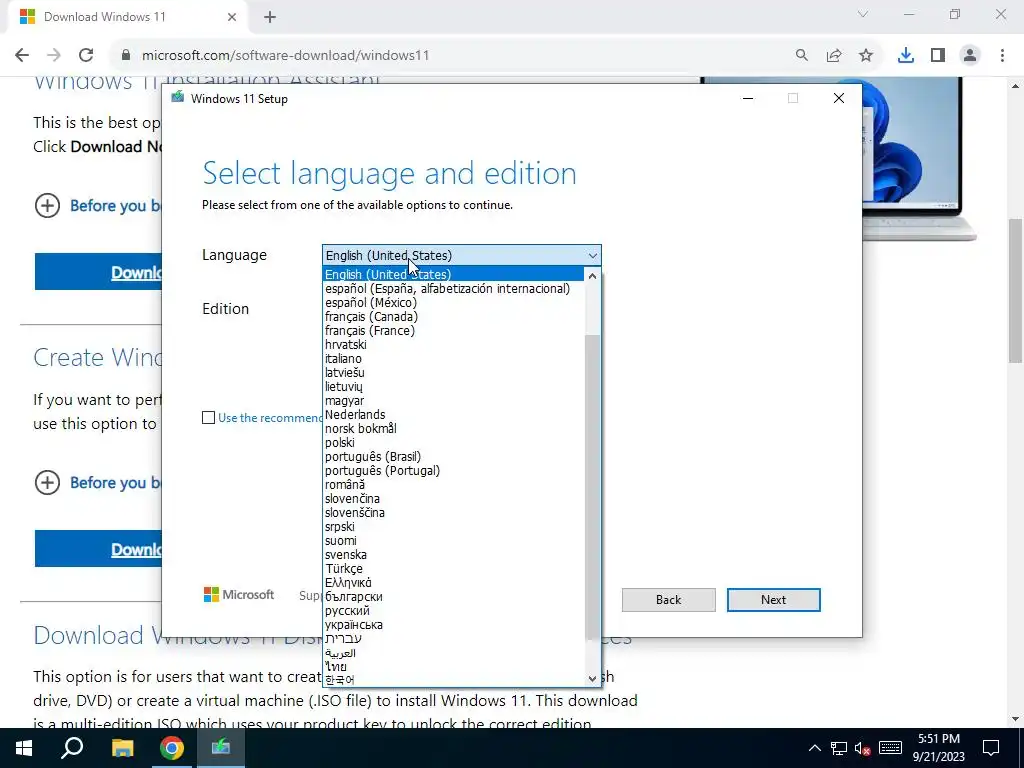Pick latviešu from the language list
Screen dimensions: 1024x768
tap(453, 372)
